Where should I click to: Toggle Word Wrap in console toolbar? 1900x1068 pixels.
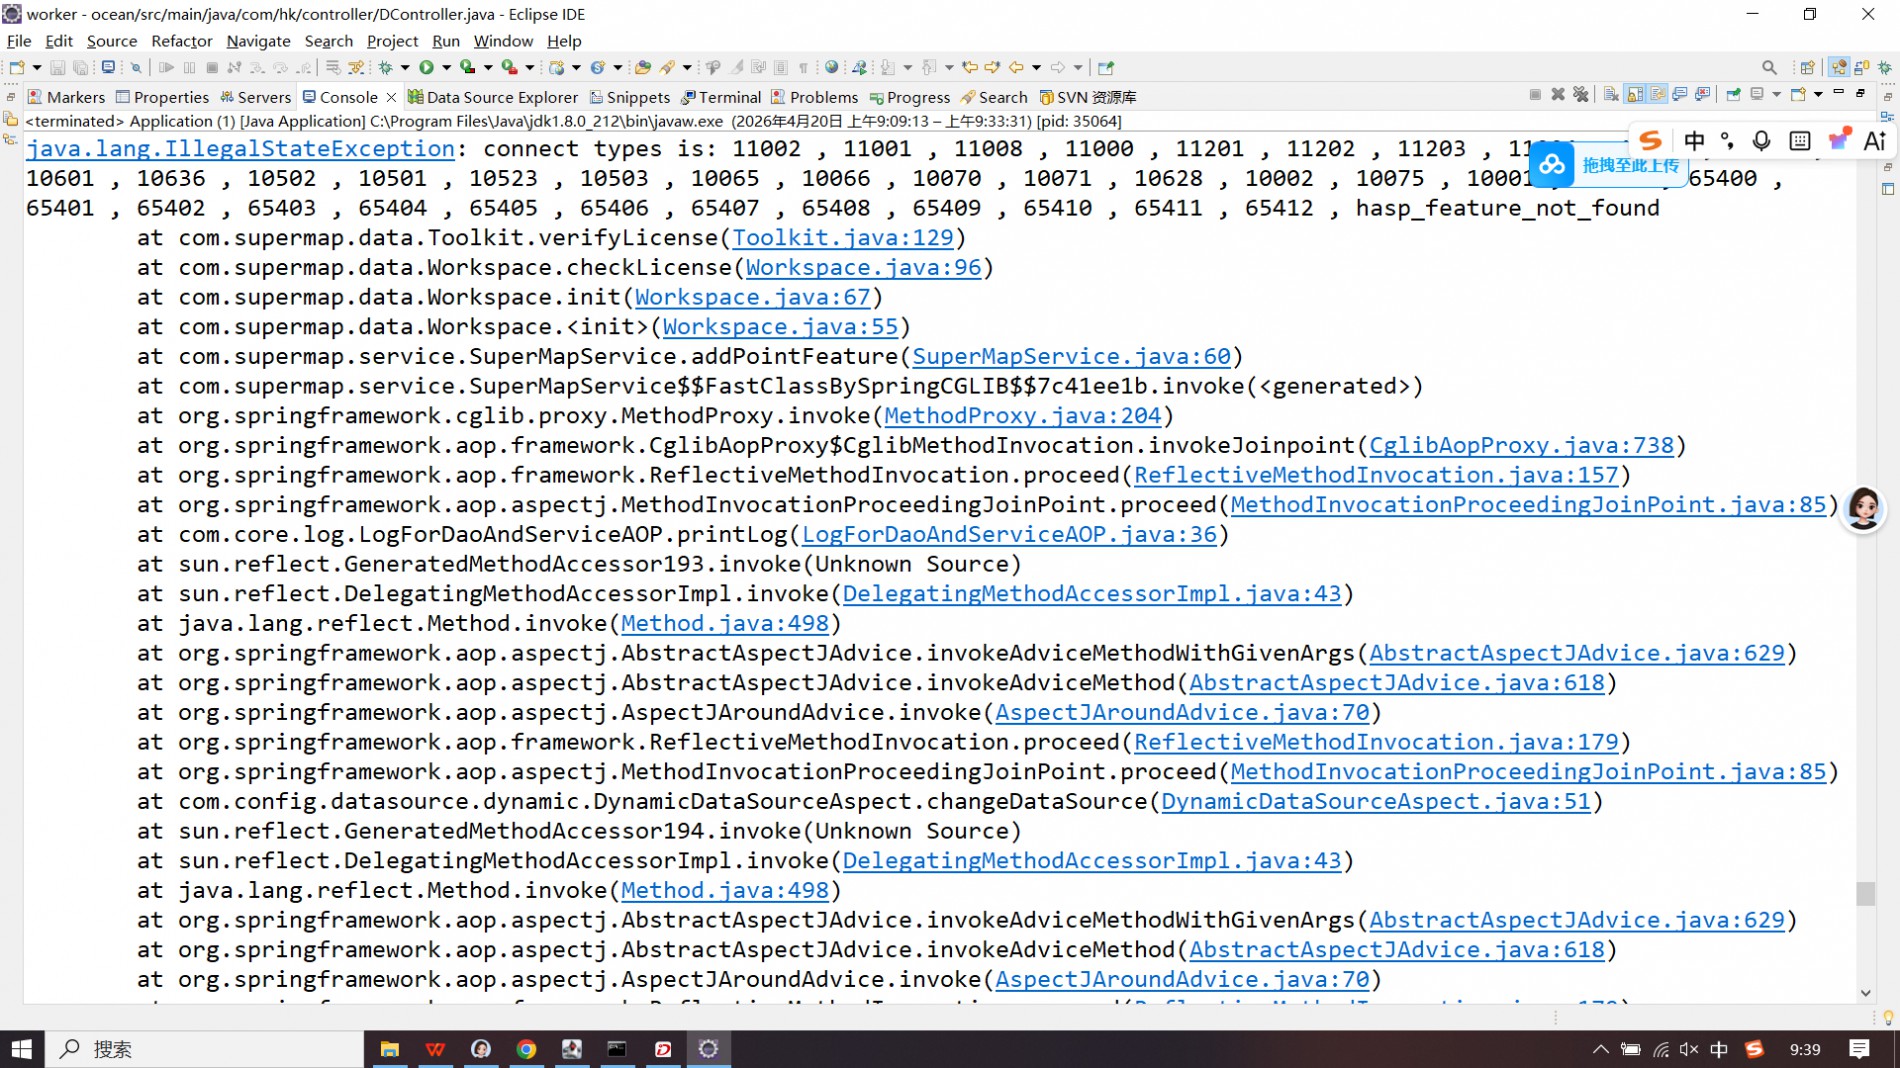click(1658, 95)
